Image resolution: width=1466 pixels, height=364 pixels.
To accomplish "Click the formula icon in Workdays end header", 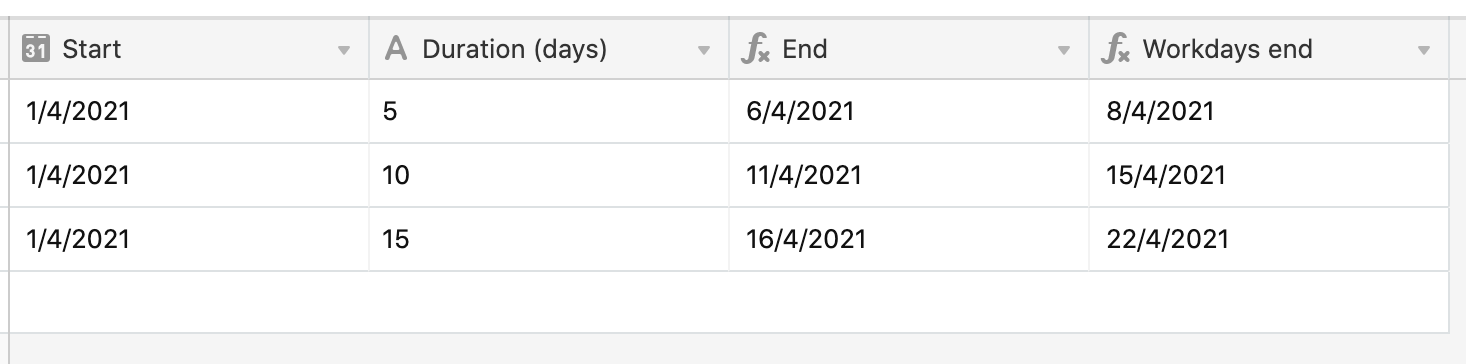I will (x=1116, y=49).
